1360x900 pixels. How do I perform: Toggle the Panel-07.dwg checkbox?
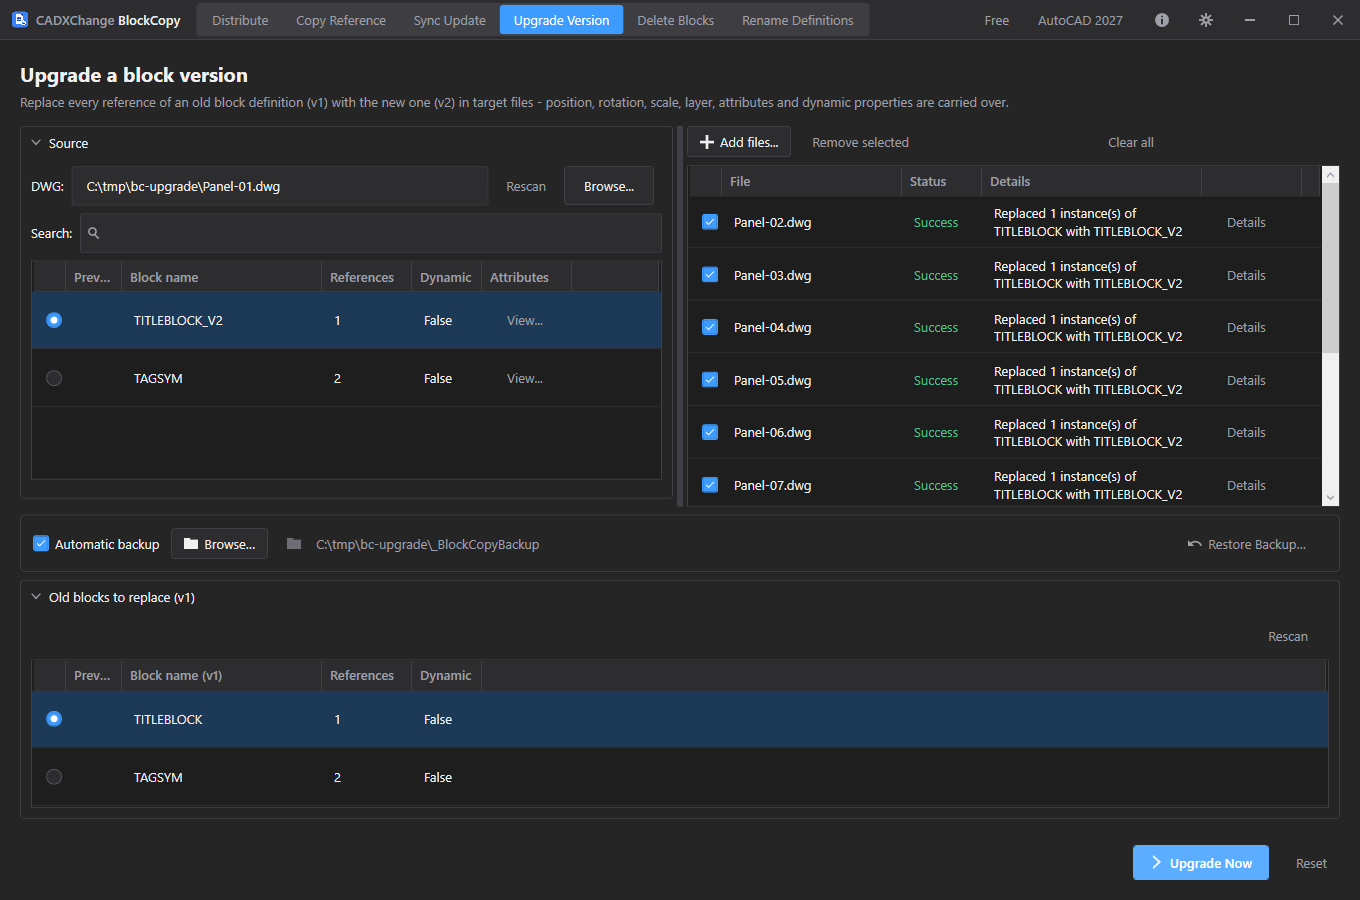tap(710, 485)
